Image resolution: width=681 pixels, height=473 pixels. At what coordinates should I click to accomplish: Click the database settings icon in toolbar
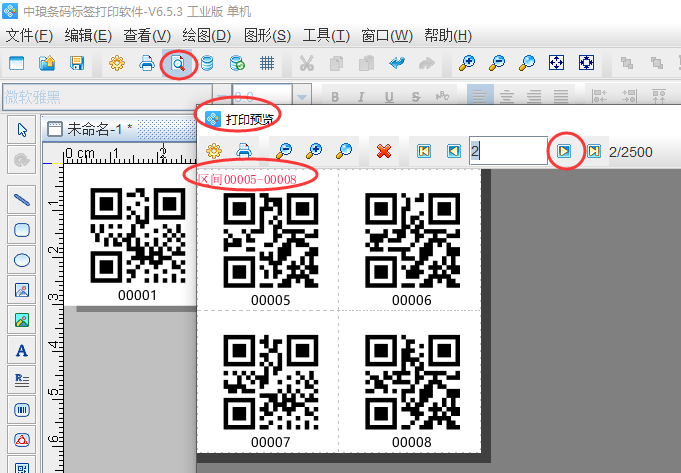207,63
